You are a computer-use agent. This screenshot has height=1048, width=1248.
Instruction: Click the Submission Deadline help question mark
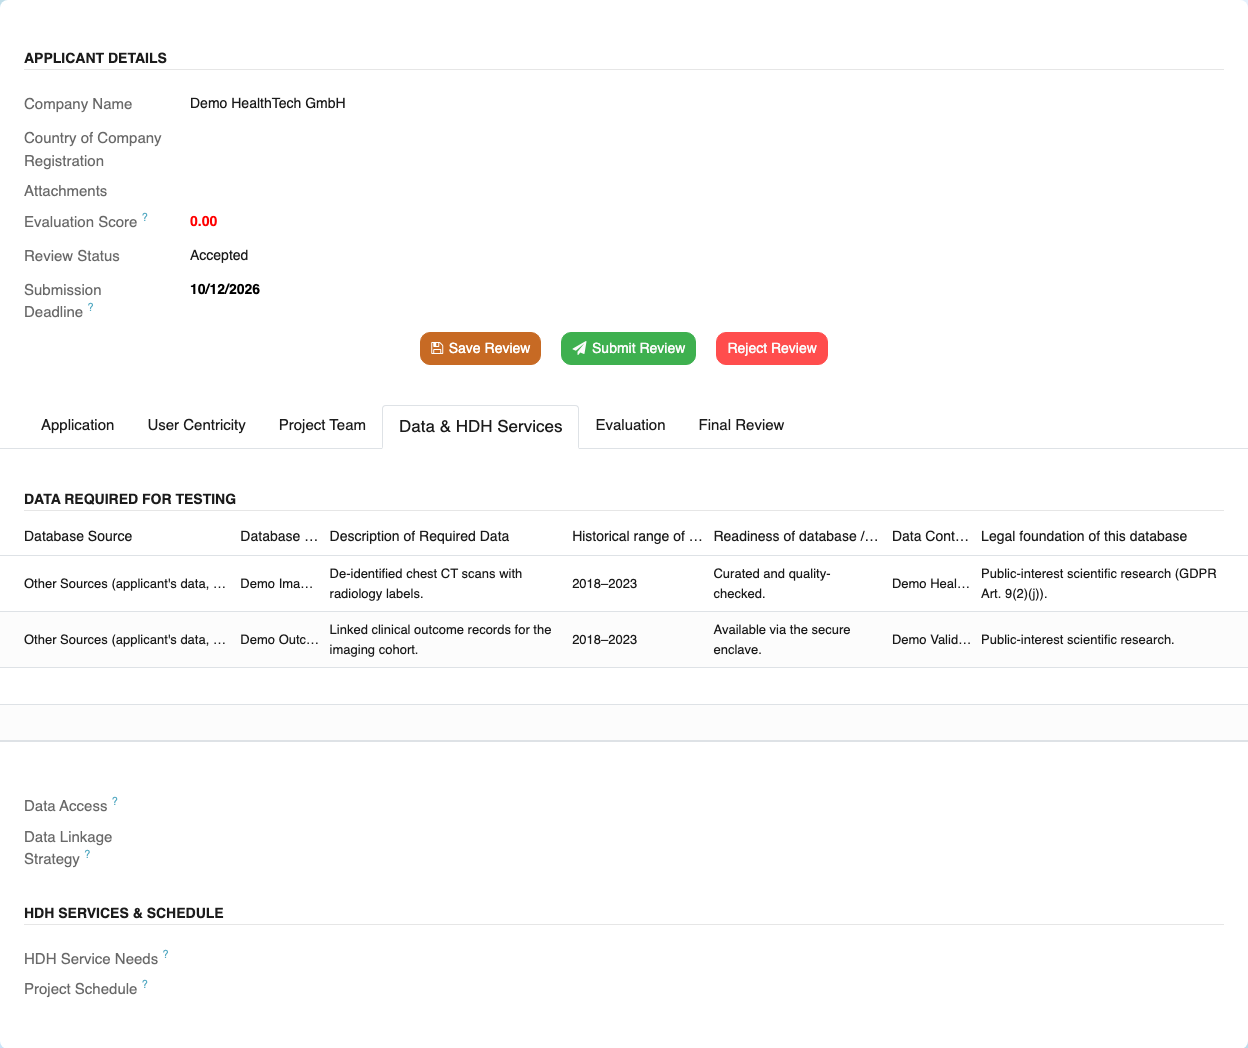(91, 307)
